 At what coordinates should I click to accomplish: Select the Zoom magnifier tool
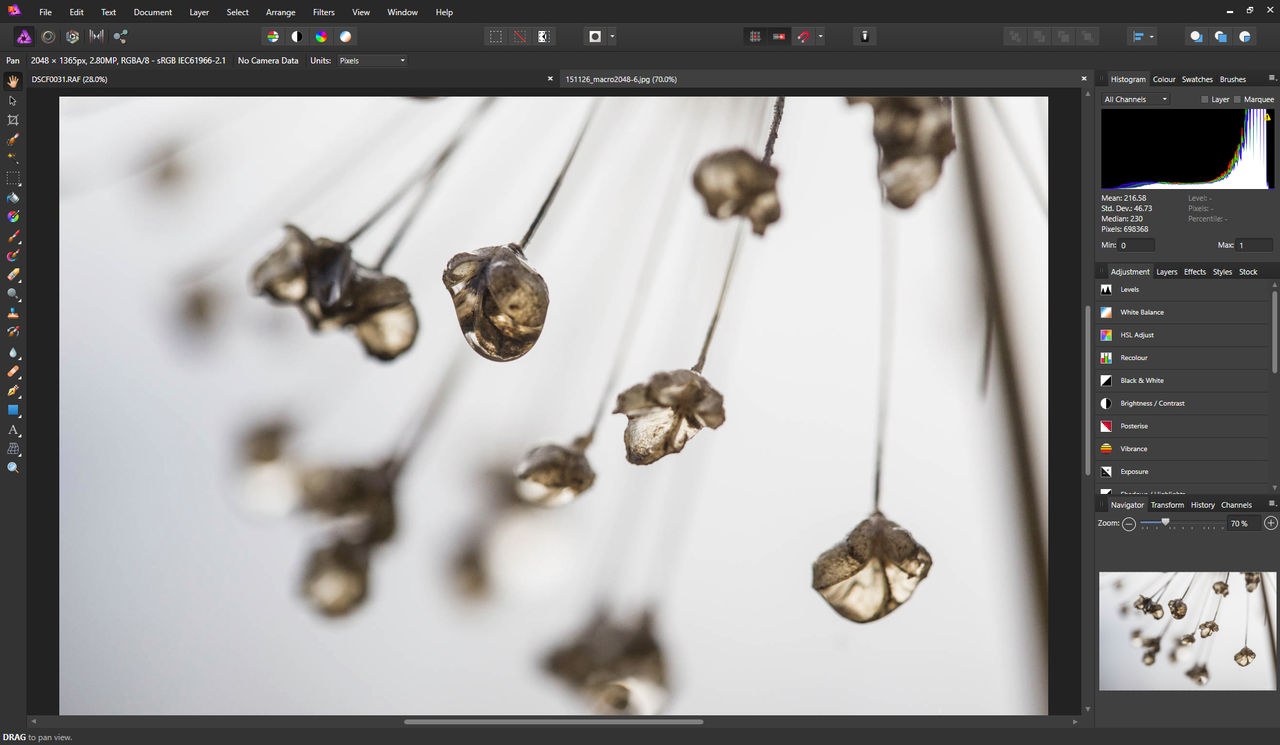coord(13,468)
